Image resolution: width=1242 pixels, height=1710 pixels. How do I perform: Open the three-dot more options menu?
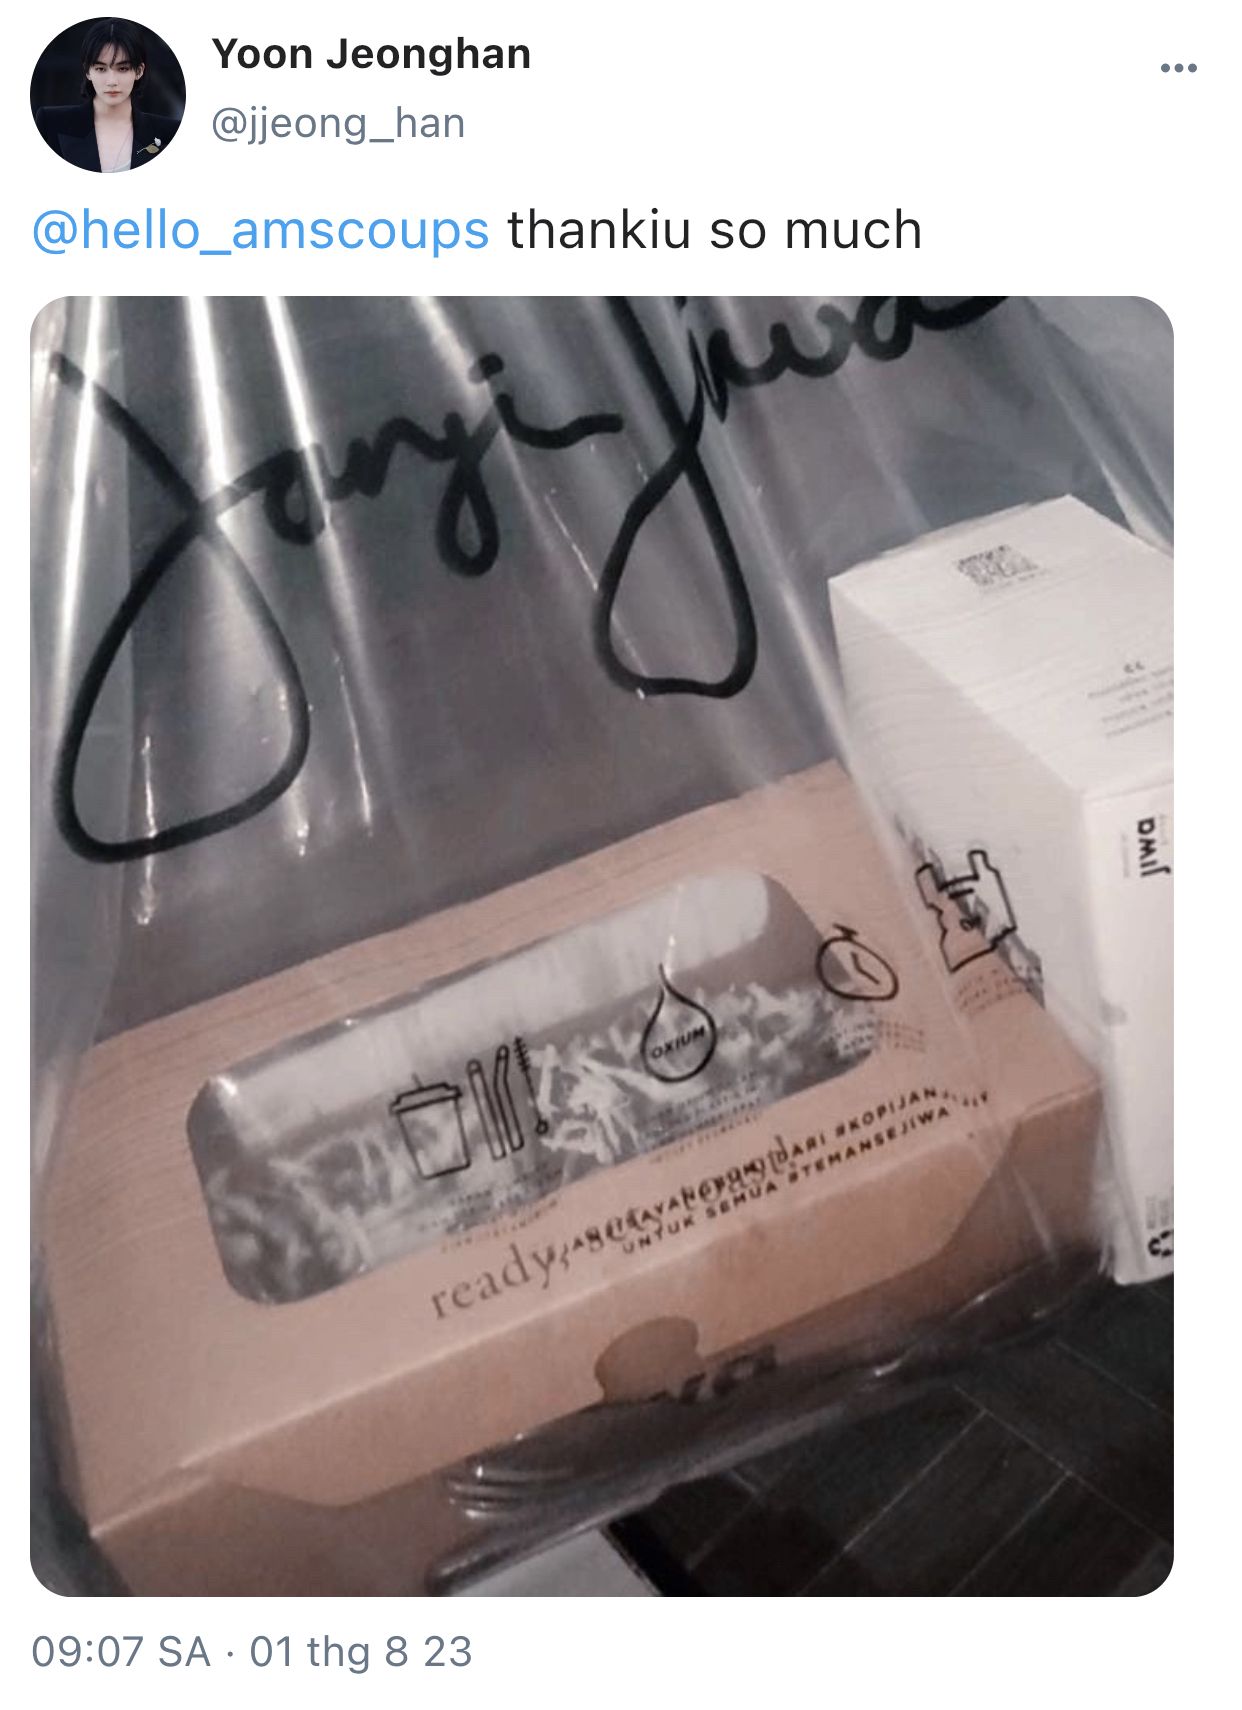tap(1178, 68)
